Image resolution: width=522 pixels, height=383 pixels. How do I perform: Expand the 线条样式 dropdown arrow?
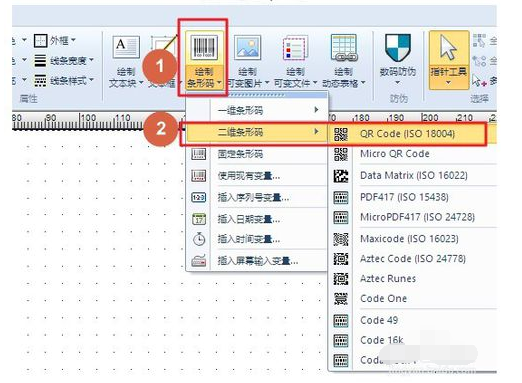coord(91,80)
